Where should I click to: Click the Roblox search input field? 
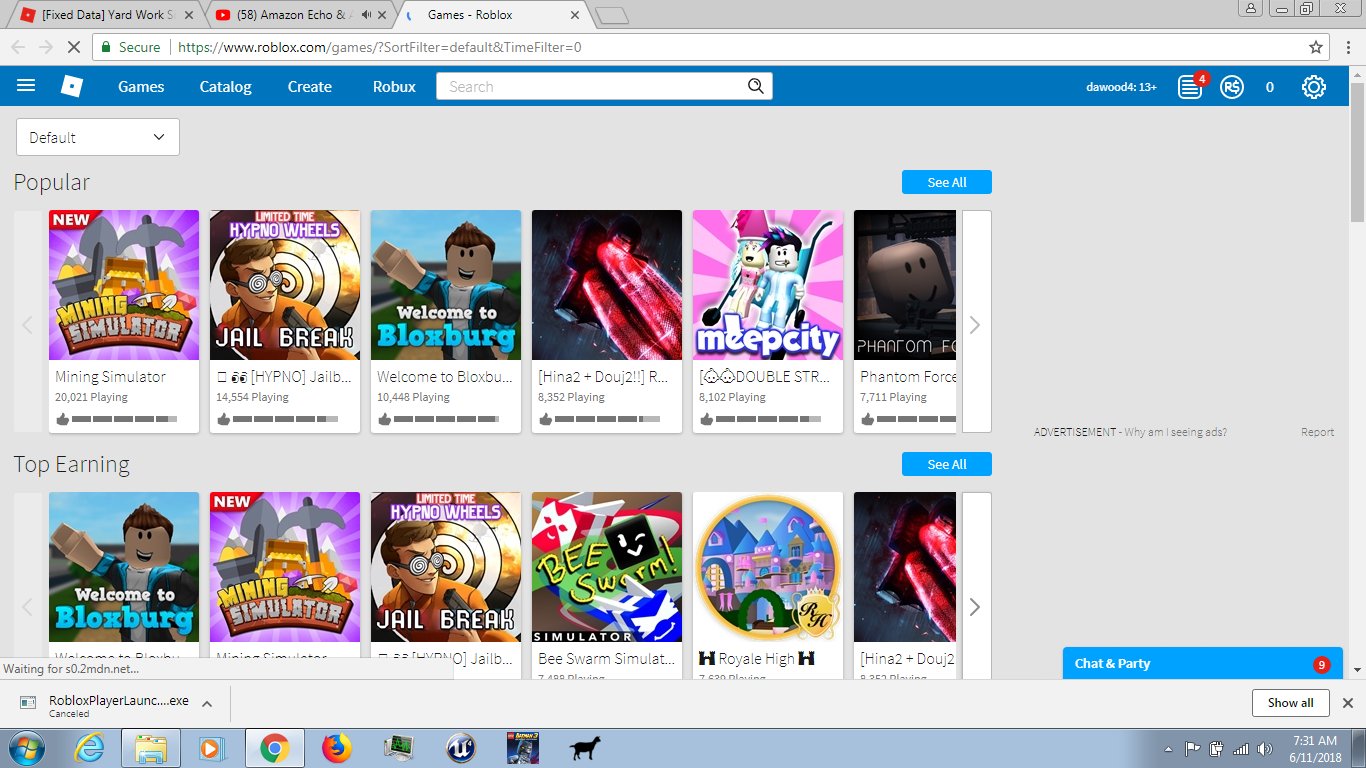591,86
